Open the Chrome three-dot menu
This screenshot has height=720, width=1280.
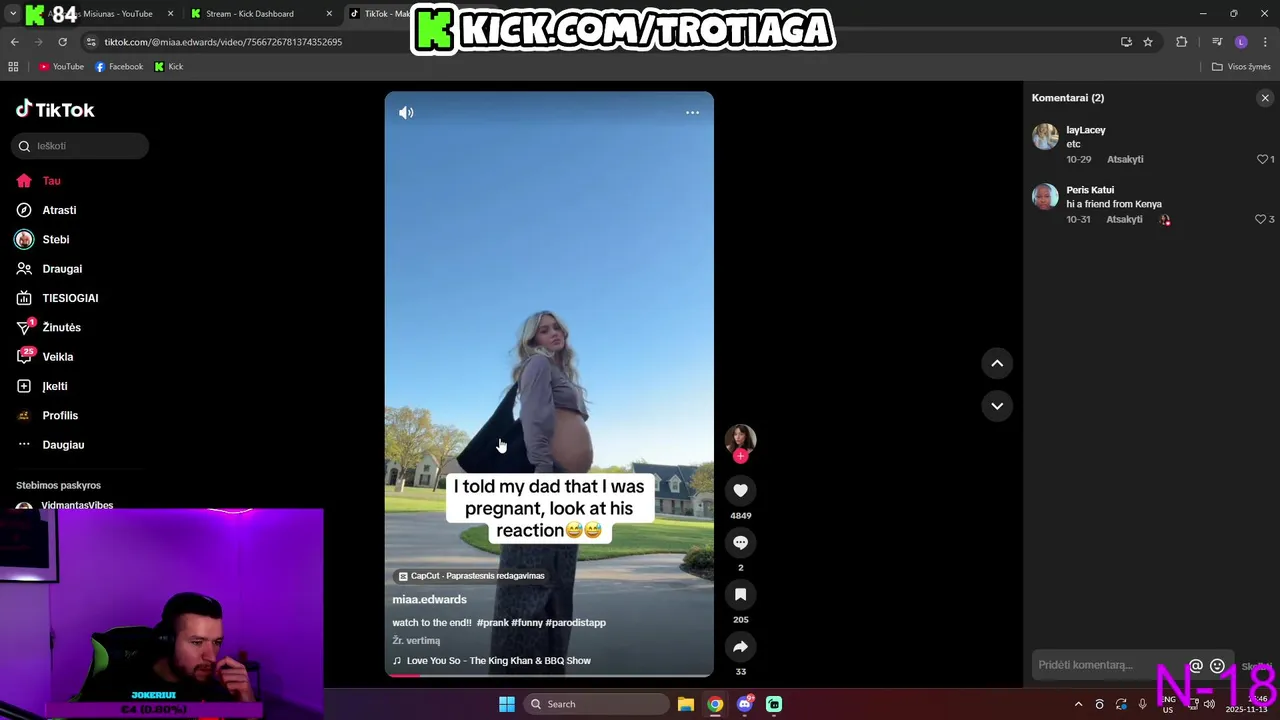(1265, 42)
